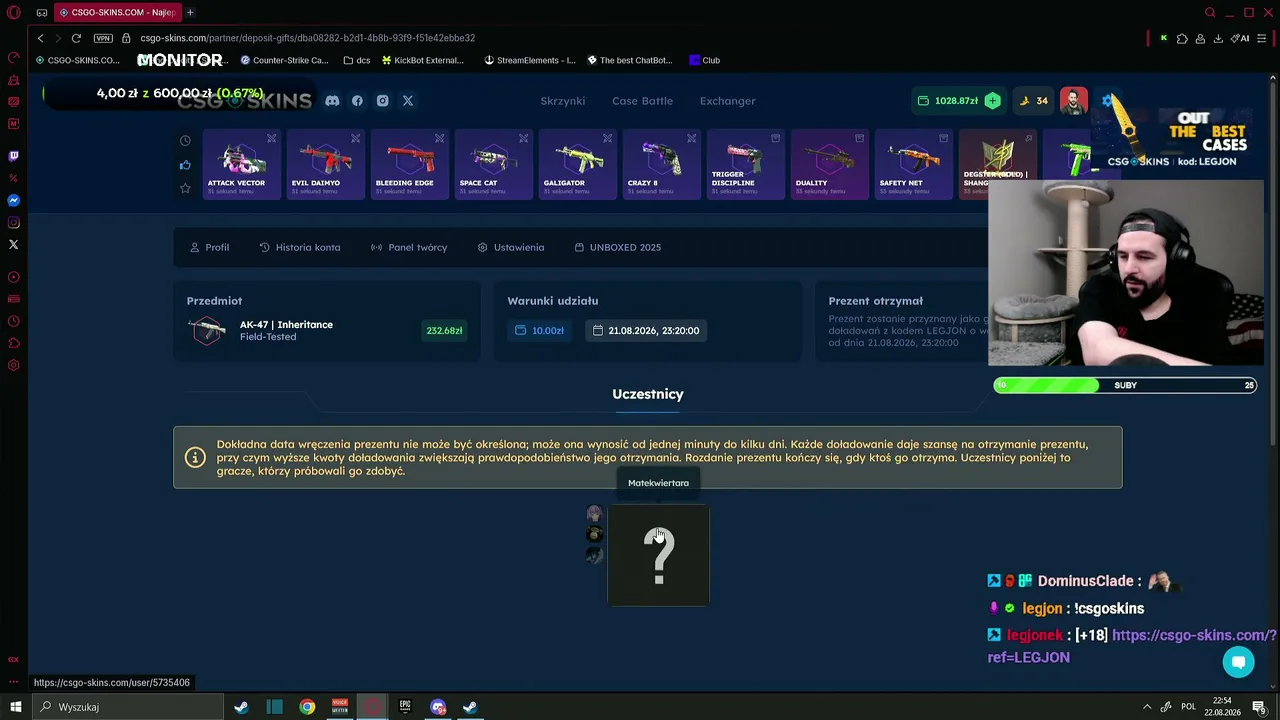1280x720 pixels.
Task: Reload the page with the refresh icon
Action: pyautogui.click(x=76, y=38)
